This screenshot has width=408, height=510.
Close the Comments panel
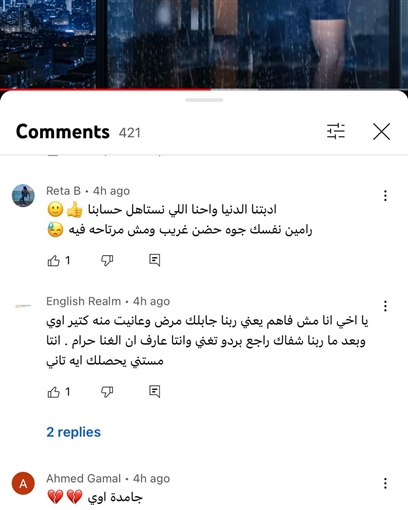(381, 131)
